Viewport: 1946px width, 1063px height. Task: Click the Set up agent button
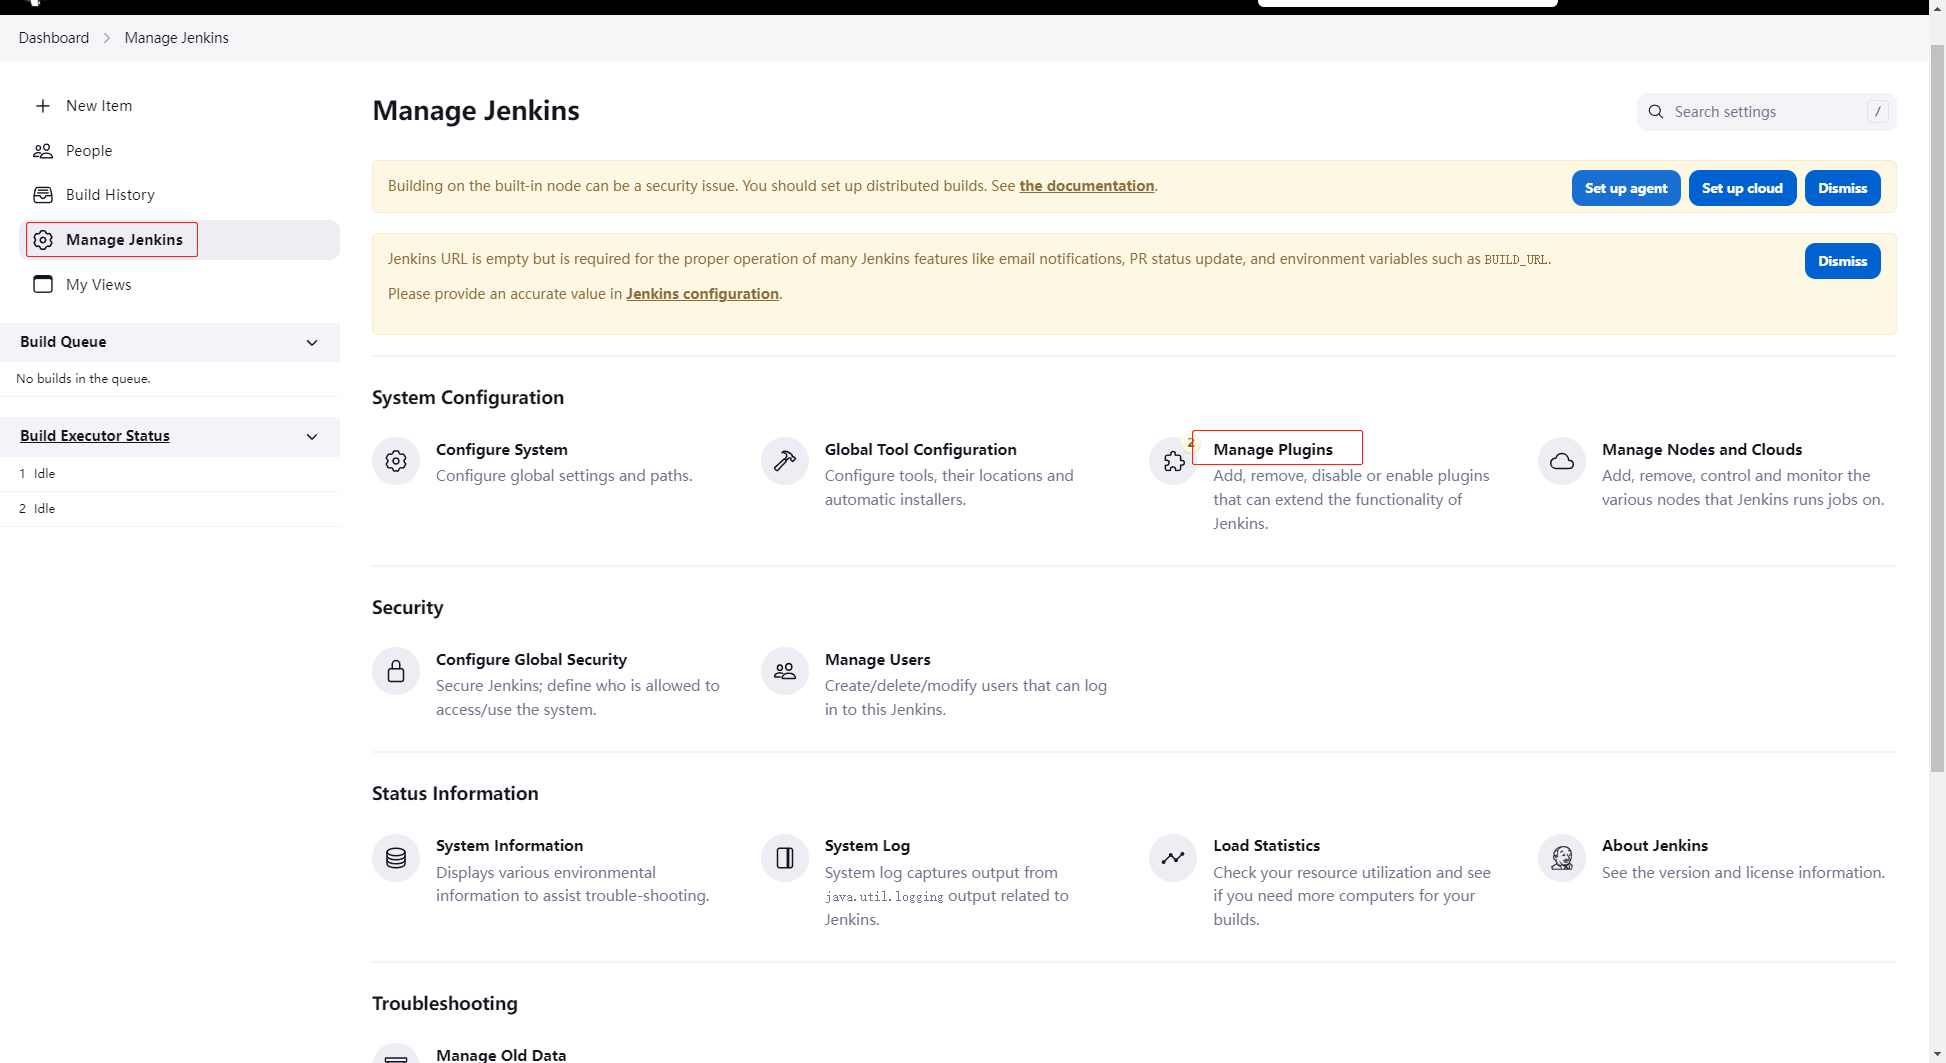[x=1626, y=188]
